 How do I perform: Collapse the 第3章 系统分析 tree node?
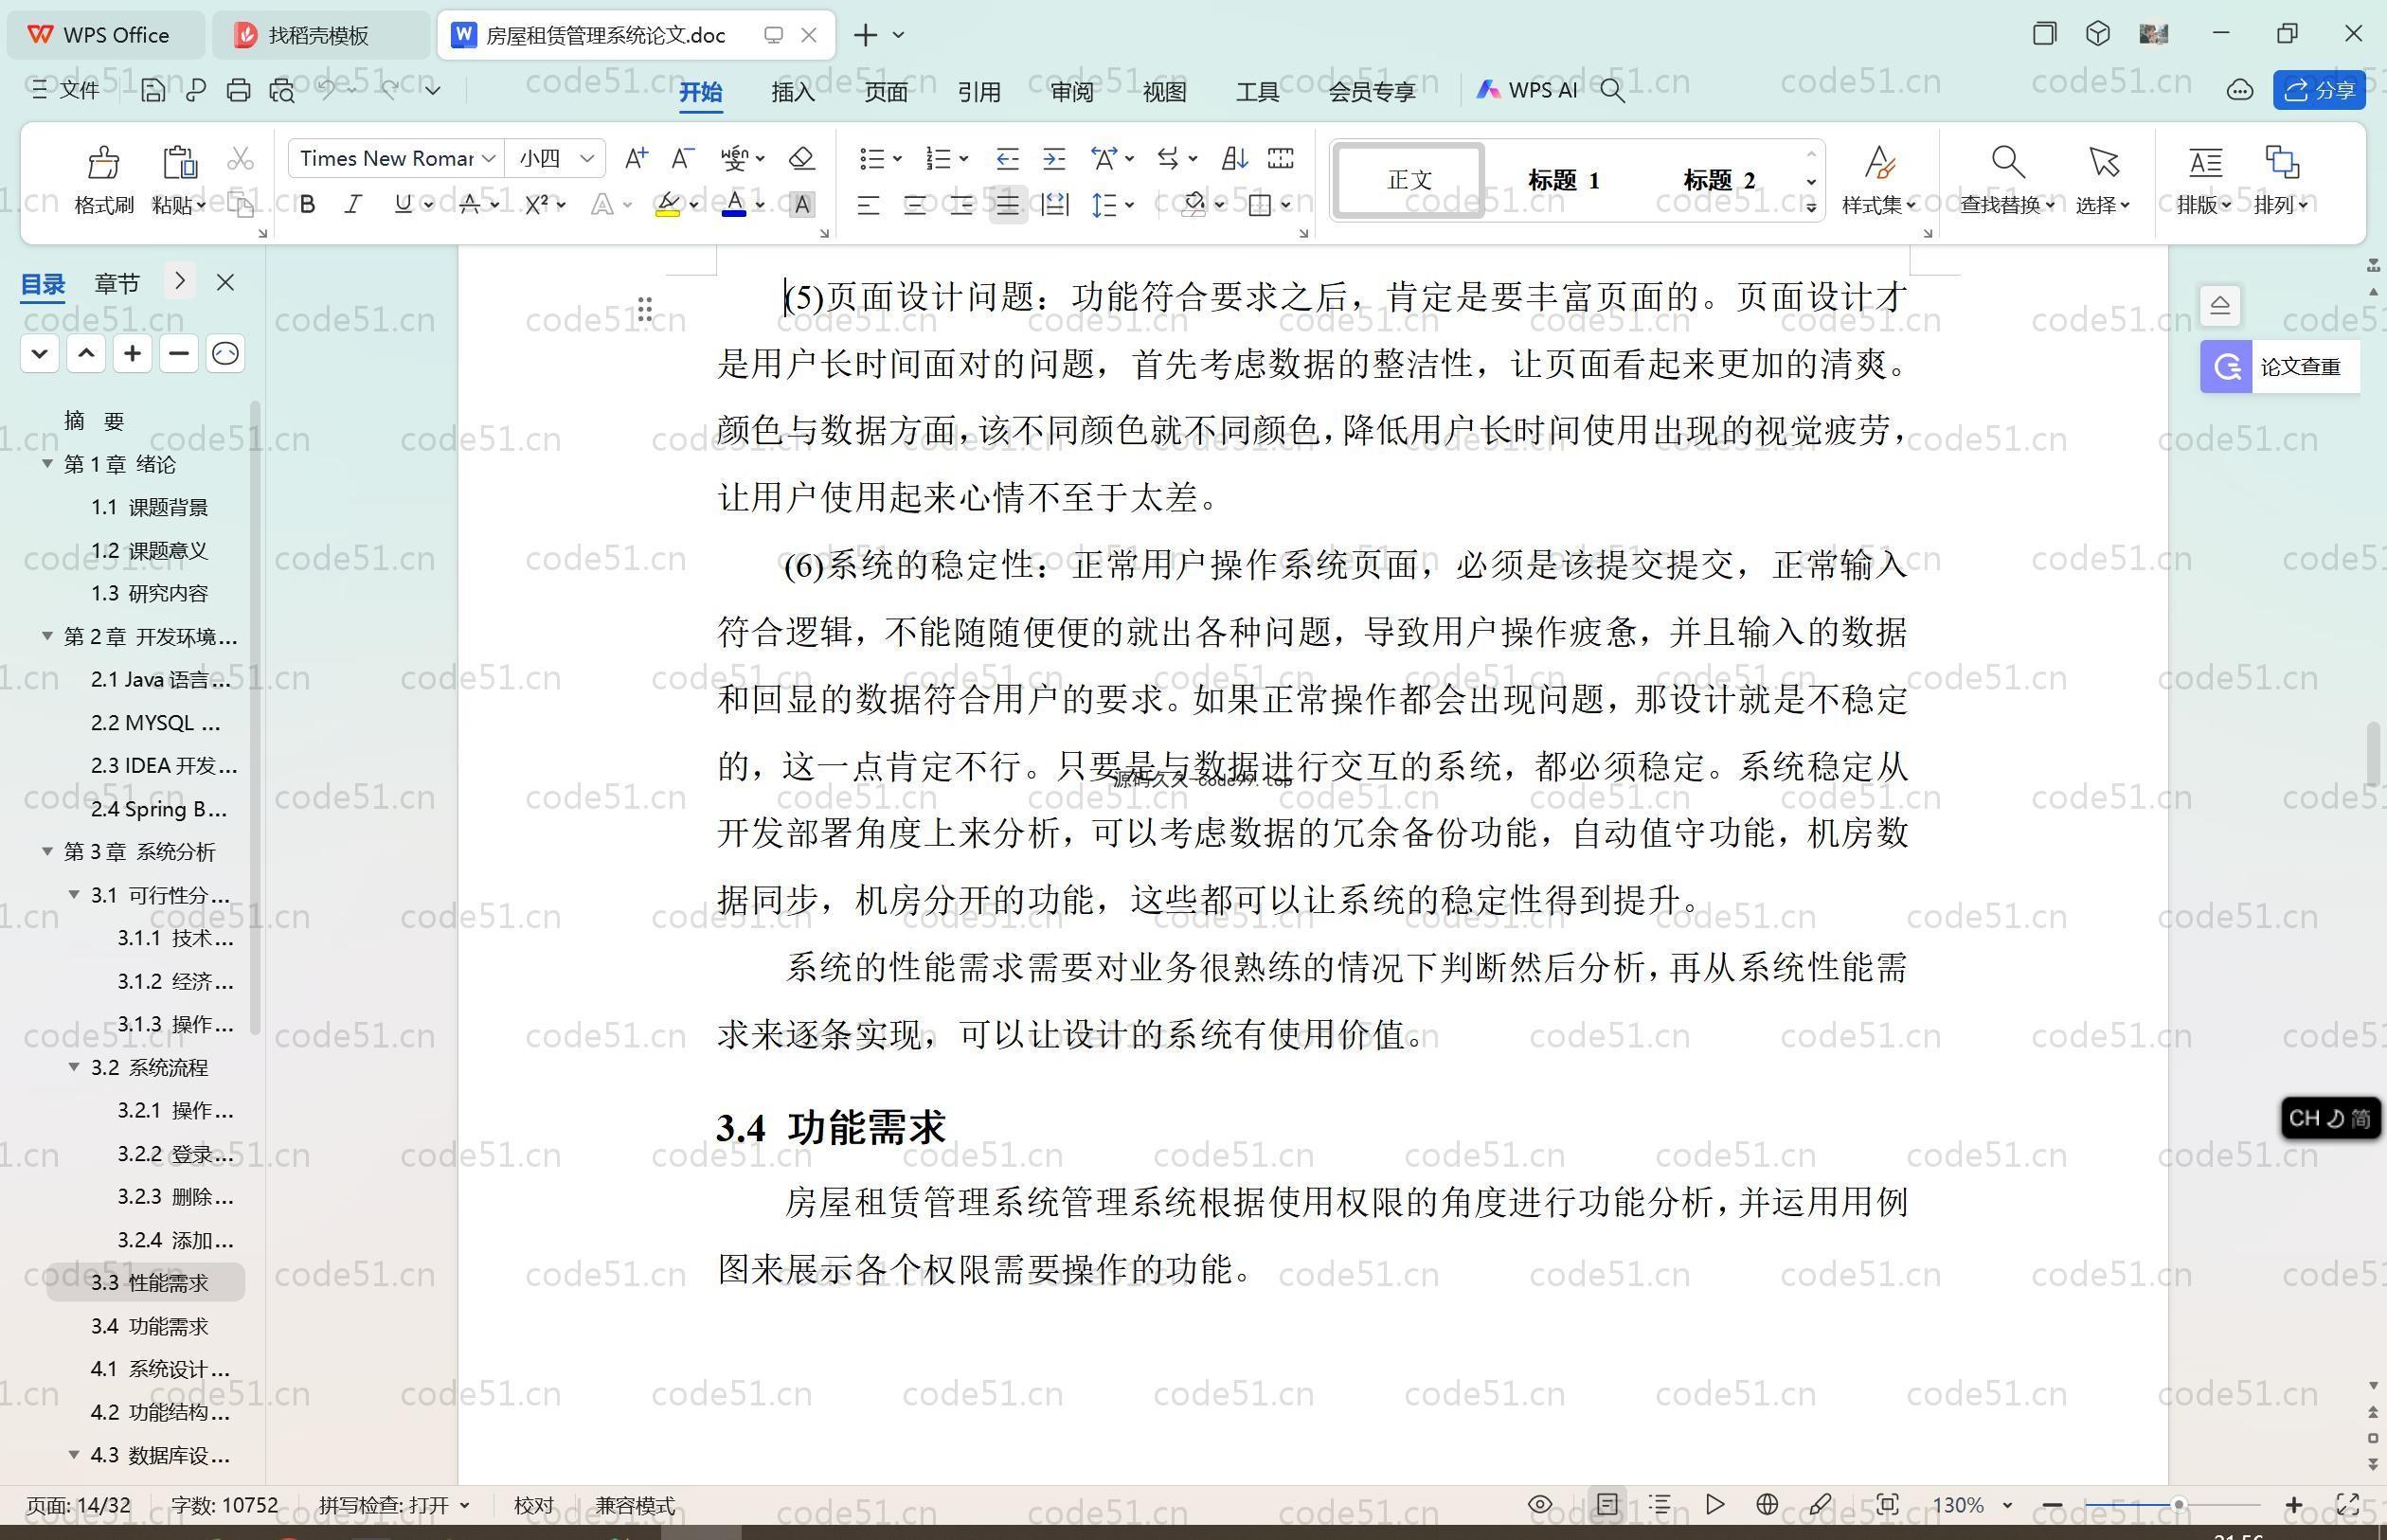point(47,851)
